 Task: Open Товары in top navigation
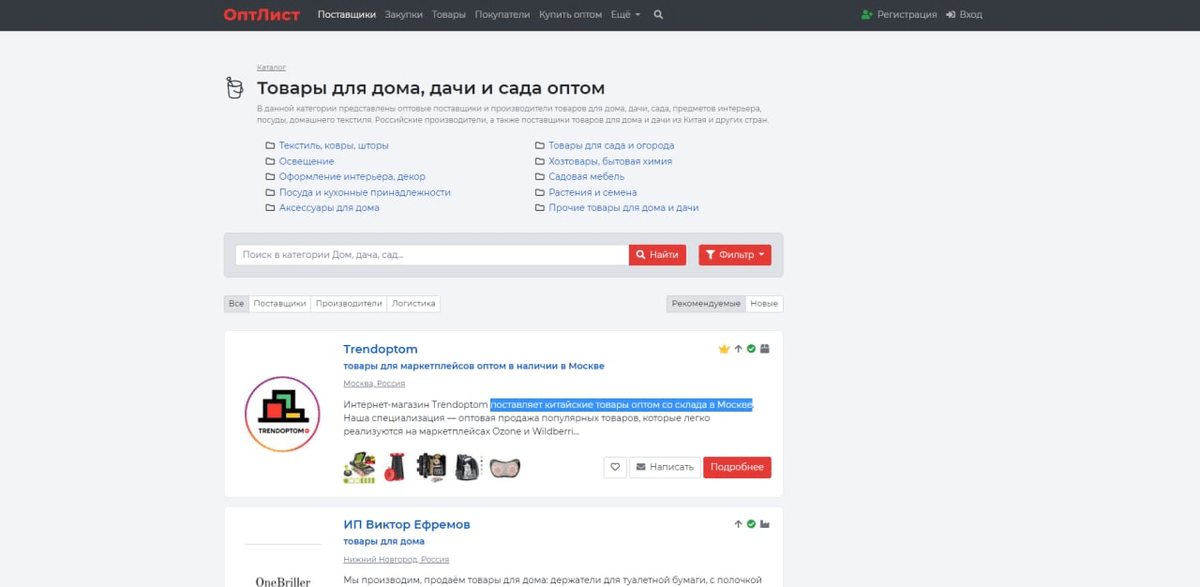point(449,15)
